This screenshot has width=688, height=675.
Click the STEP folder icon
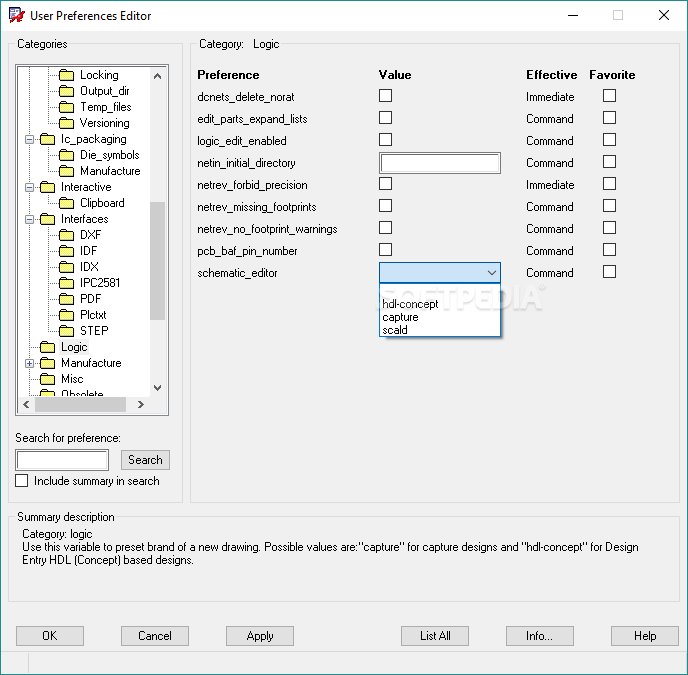point(67,331)
